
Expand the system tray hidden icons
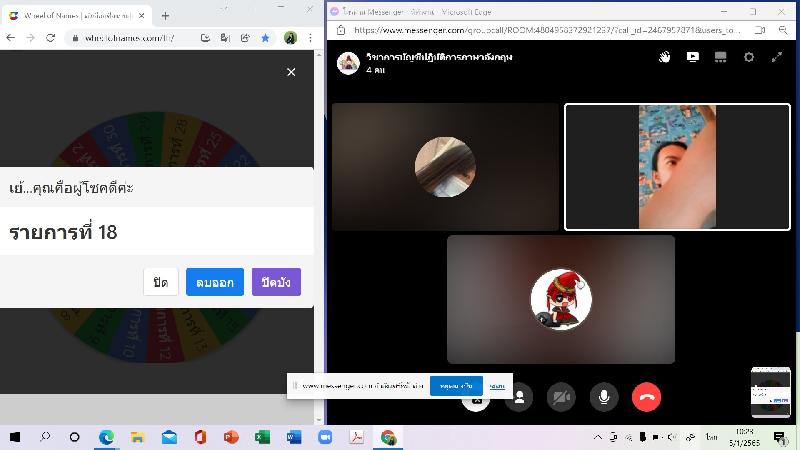[598, 438]
